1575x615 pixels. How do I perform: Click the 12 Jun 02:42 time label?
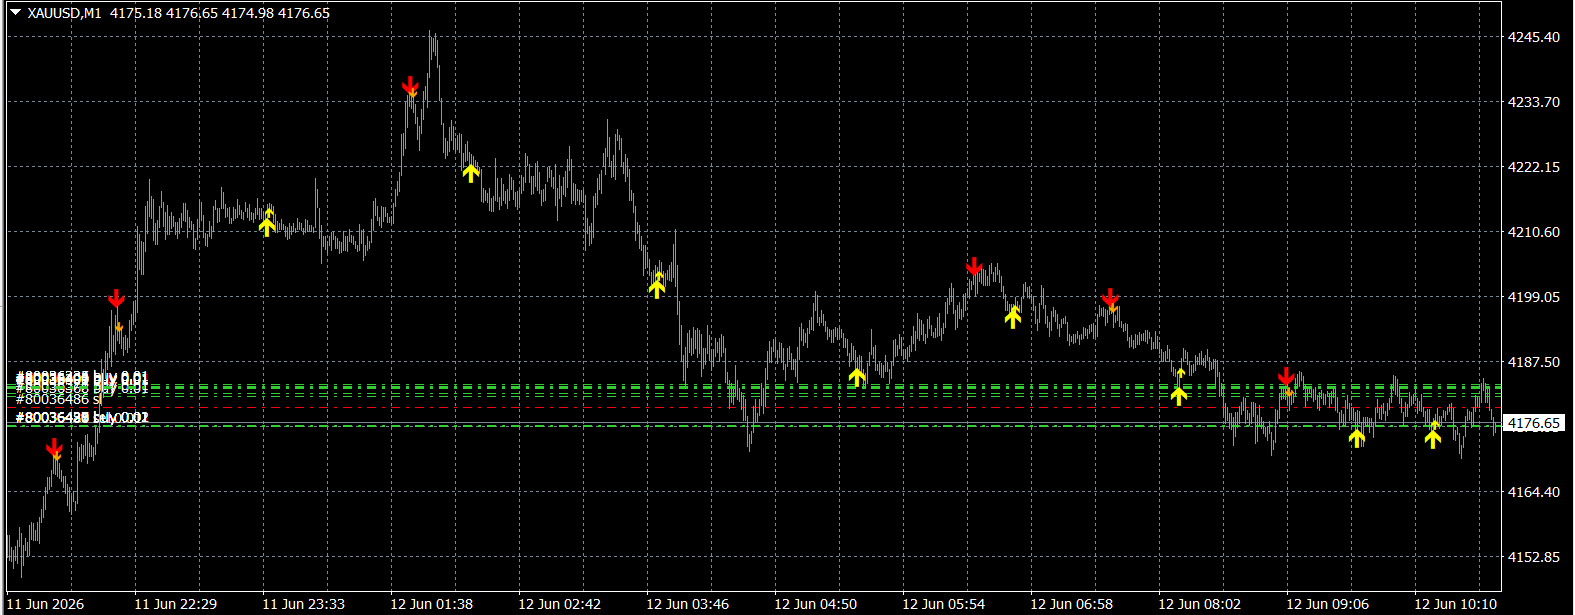pos(559,604)
